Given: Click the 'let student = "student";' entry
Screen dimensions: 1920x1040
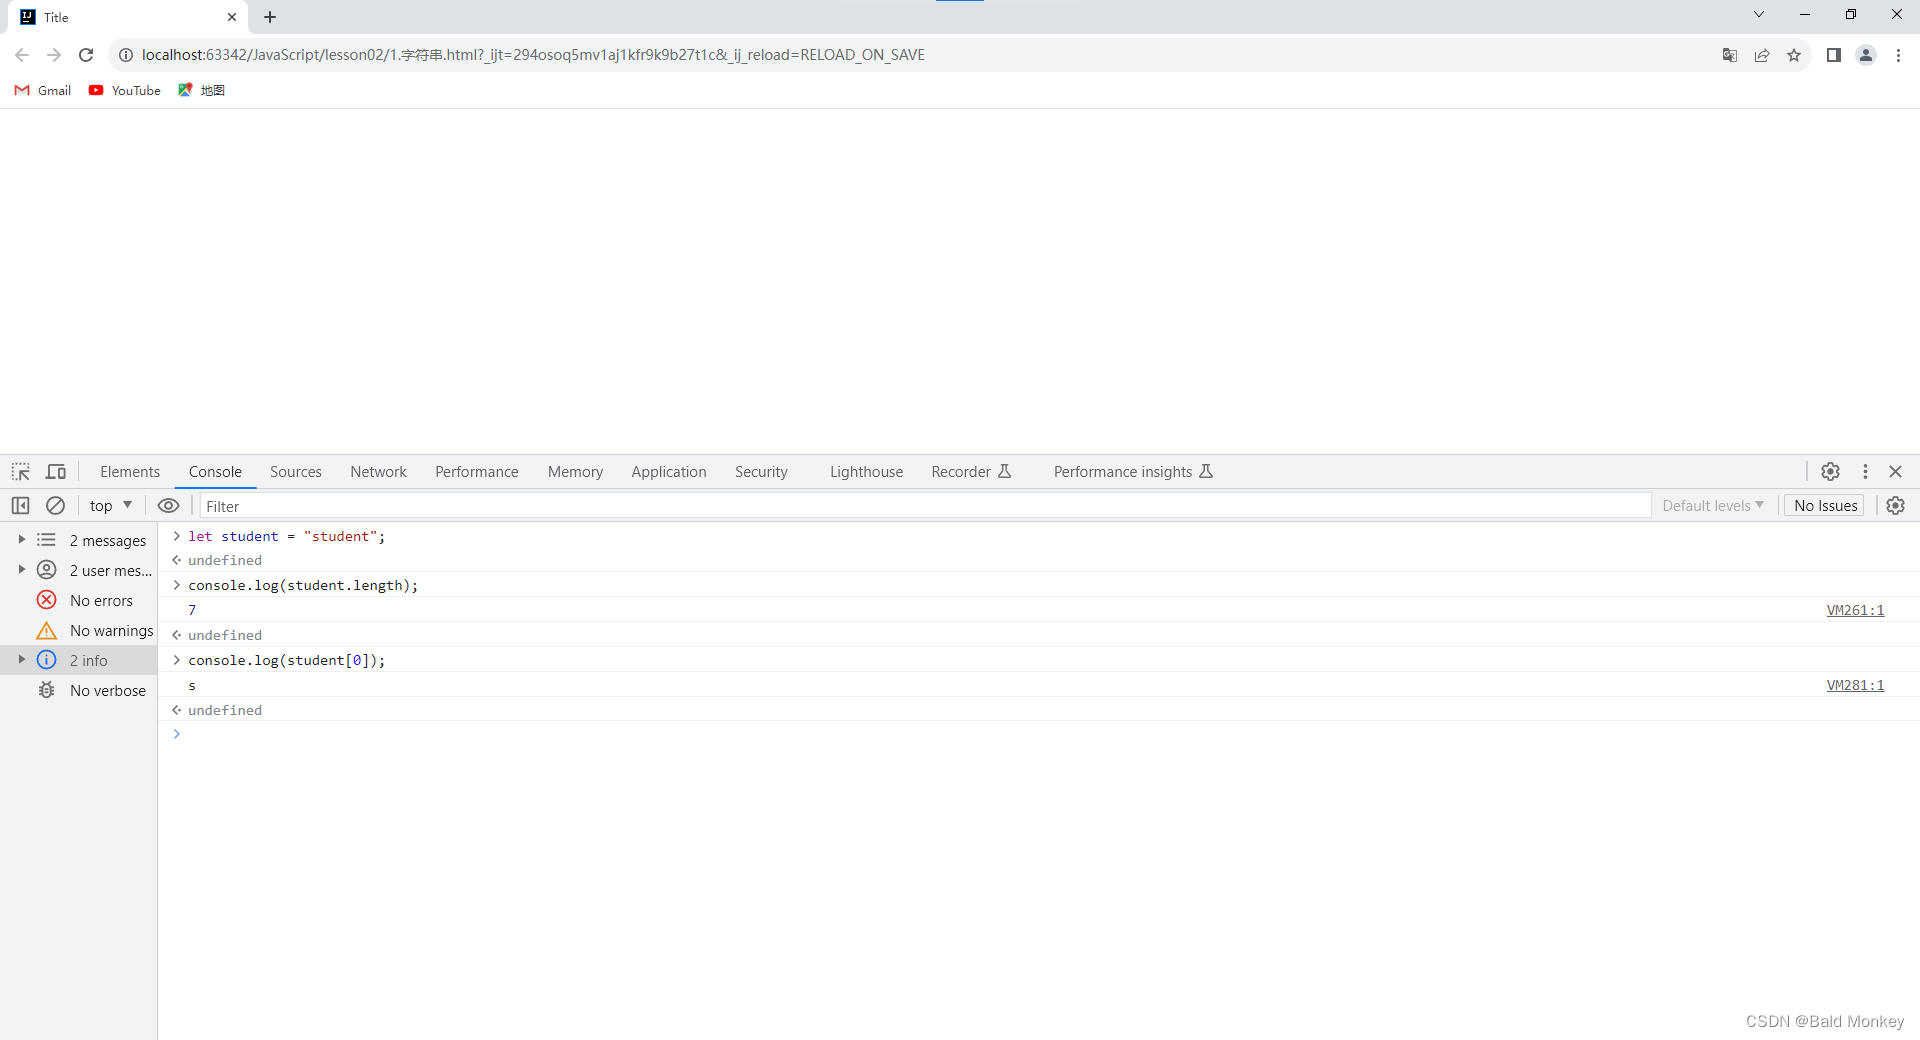Looking at the screenshot, I should pos(286,536).
